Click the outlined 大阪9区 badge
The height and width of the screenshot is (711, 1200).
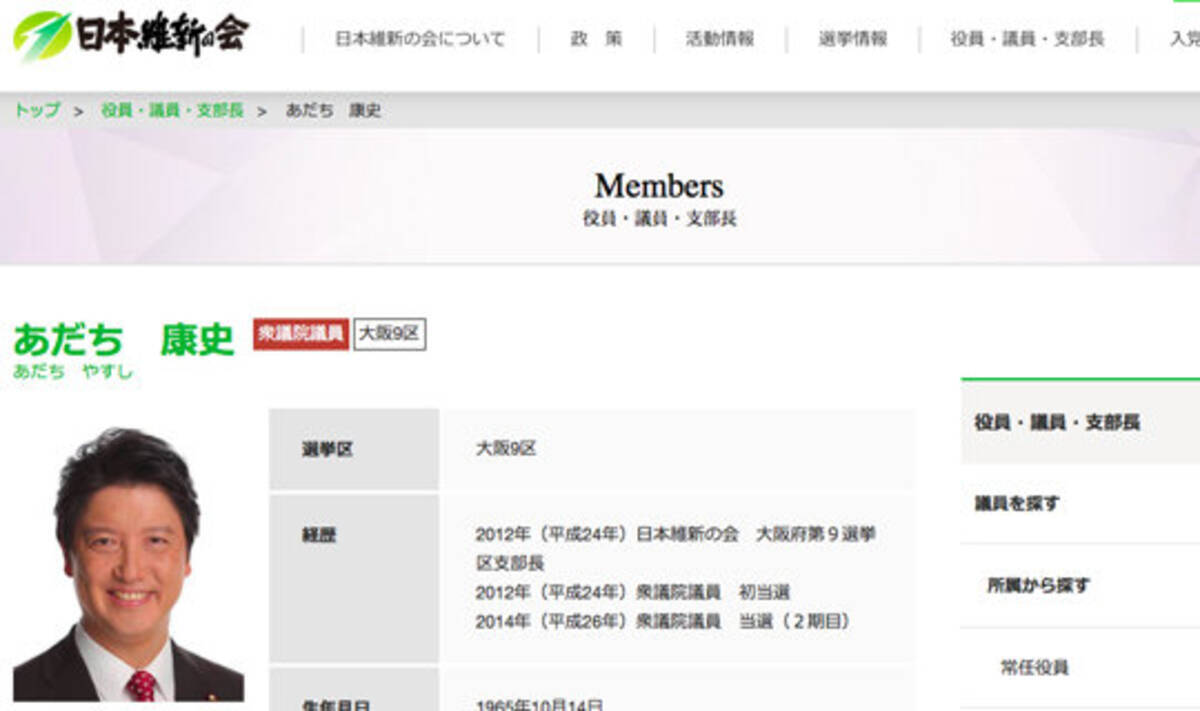pos(389,334)
